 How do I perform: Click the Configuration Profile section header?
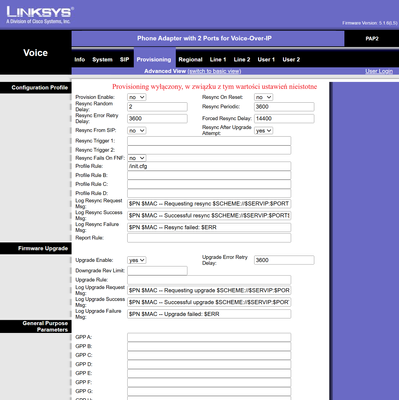[35, 88]
